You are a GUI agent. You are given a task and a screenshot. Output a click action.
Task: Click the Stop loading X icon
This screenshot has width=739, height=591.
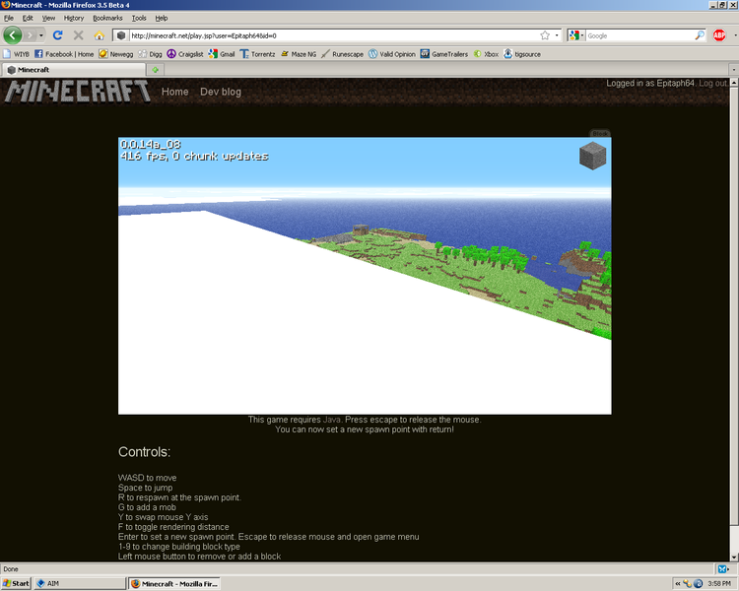tap(79, 35)
